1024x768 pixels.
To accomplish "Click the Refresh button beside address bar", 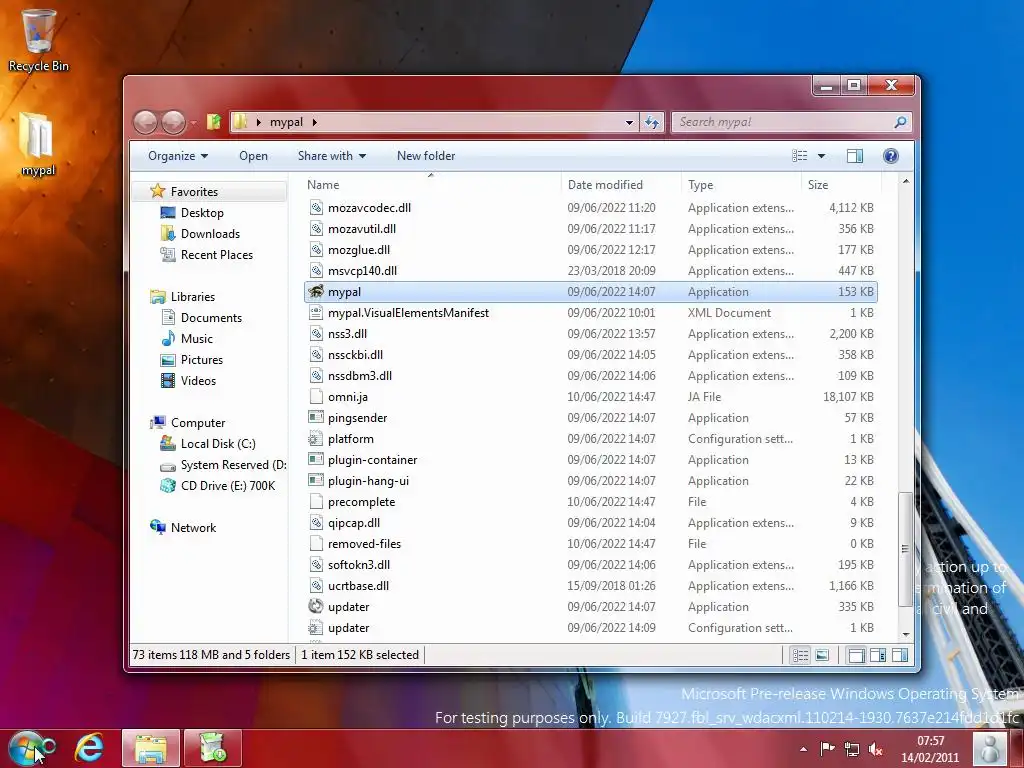I will click(652, 122).
